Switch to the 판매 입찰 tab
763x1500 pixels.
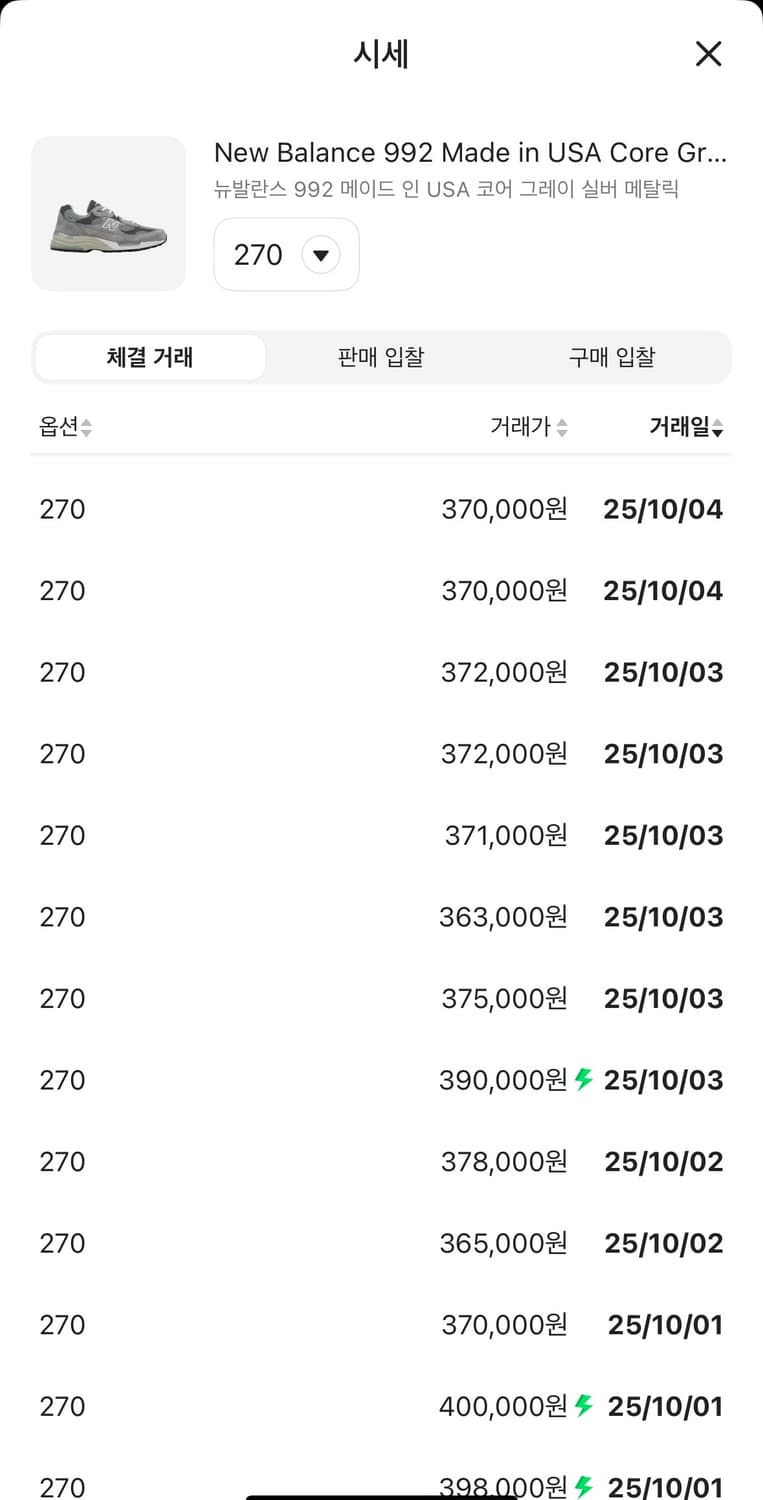pos(381,357)
